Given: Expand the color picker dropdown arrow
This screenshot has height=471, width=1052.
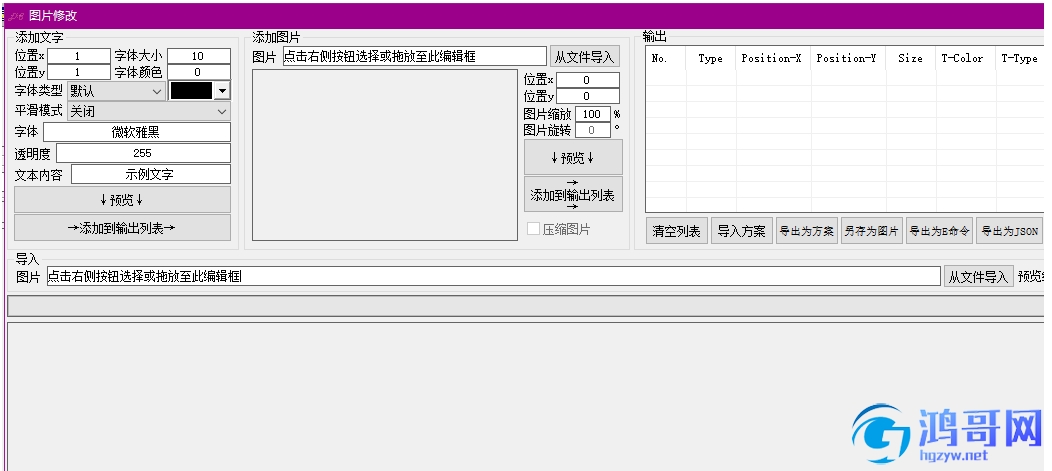Looking at the screenshot, I should pyautogui.click(x=222, y=91).
